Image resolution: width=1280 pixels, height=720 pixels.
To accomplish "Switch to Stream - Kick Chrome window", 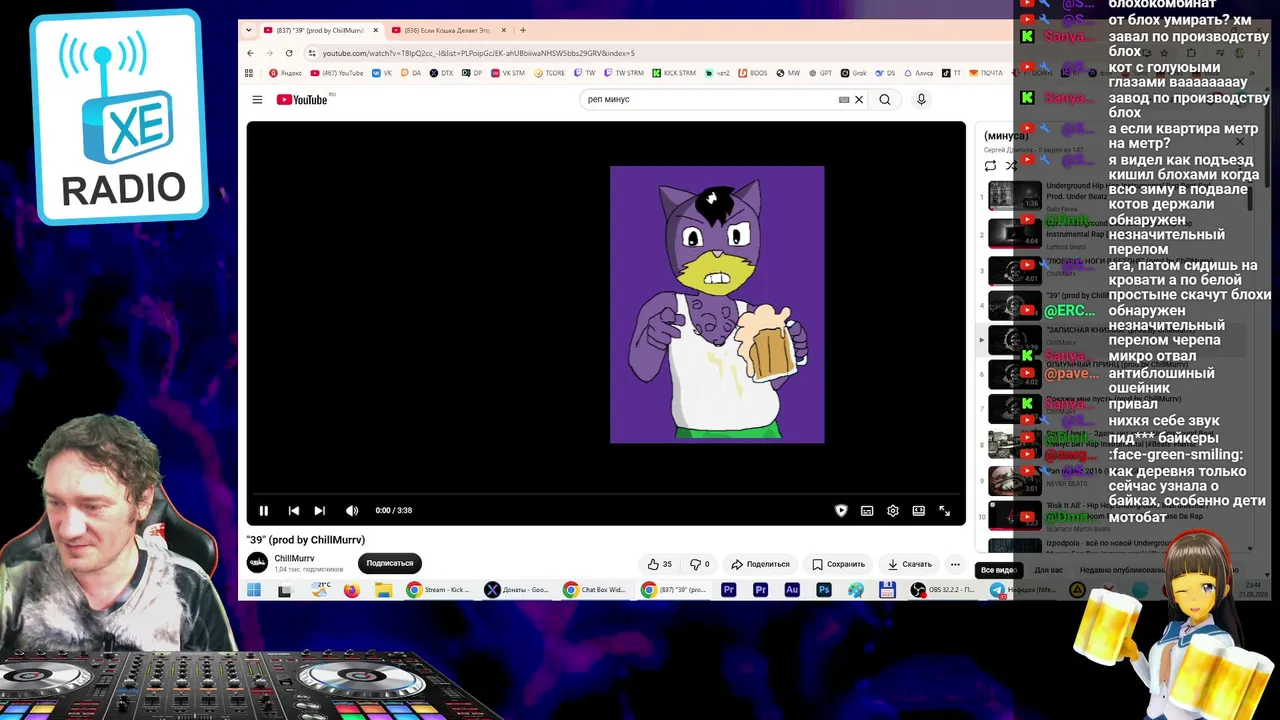I will pyautogui.click(x=439, y=590).
